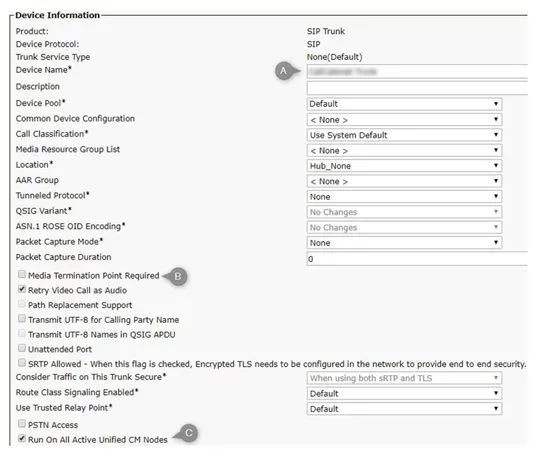The height and width of the screenshot is (457, 538).
Task: Check the SRTP Allowed checkbox
Action: [x=22, y=363]
